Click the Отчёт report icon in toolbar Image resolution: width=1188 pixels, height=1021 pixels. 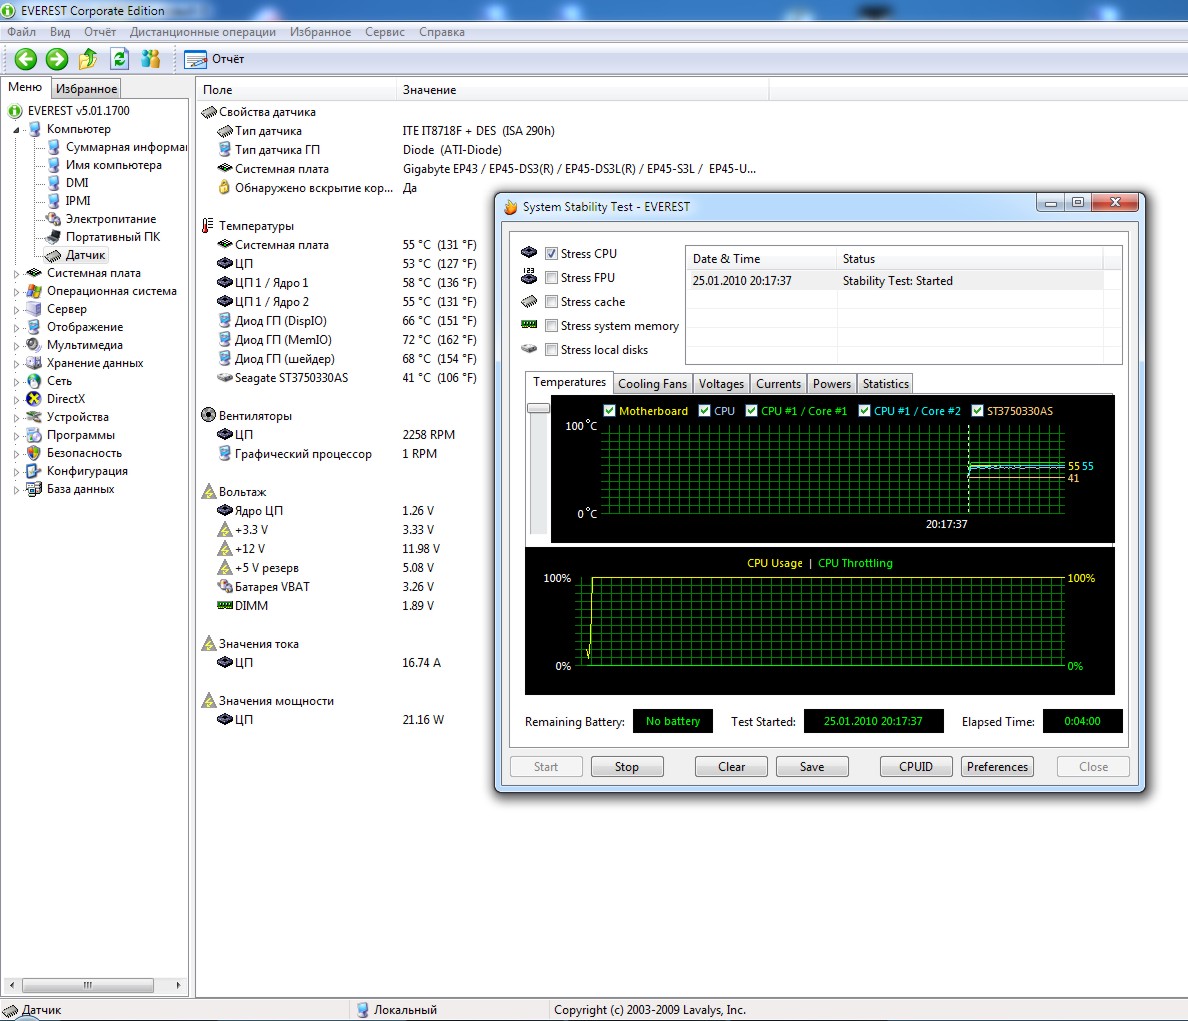coord(196,59)
